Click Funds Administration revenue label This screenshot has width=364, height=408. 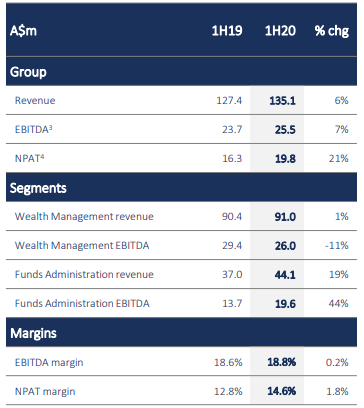84,274
